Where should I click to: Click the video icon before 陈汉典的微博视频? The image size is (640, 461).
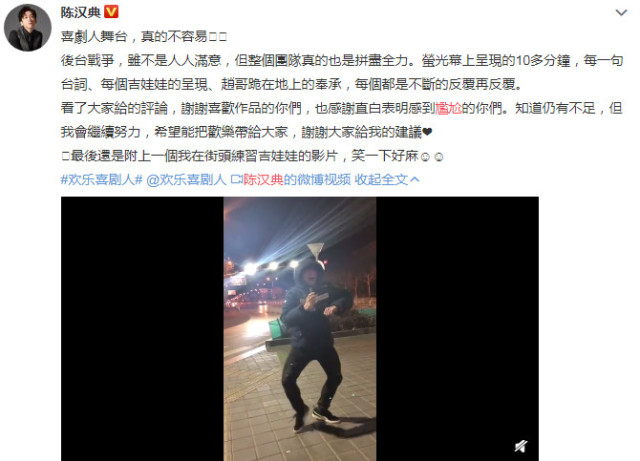236,179
